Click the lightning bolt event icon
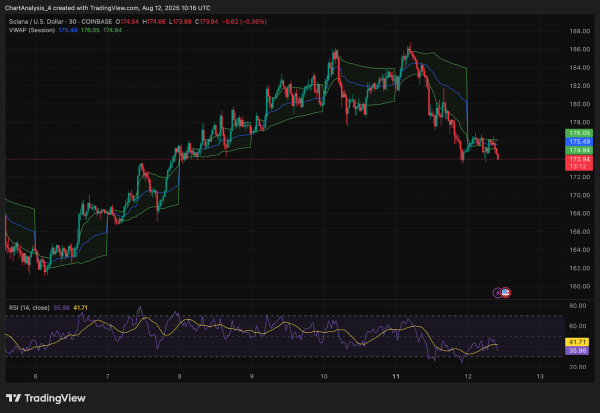The width and height of the screenshot is (600, 413). 497,293
